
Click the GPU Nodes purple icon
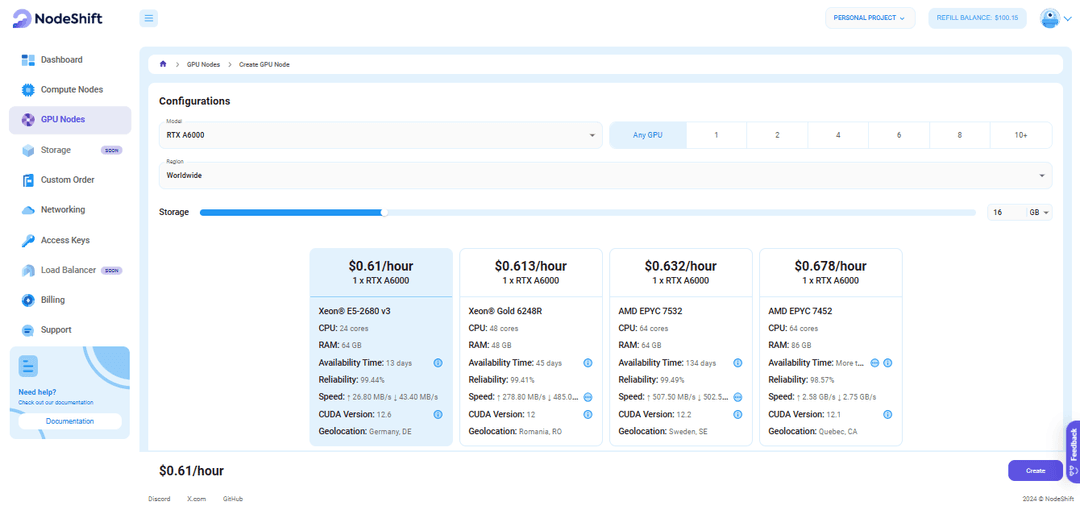(28, 120)
